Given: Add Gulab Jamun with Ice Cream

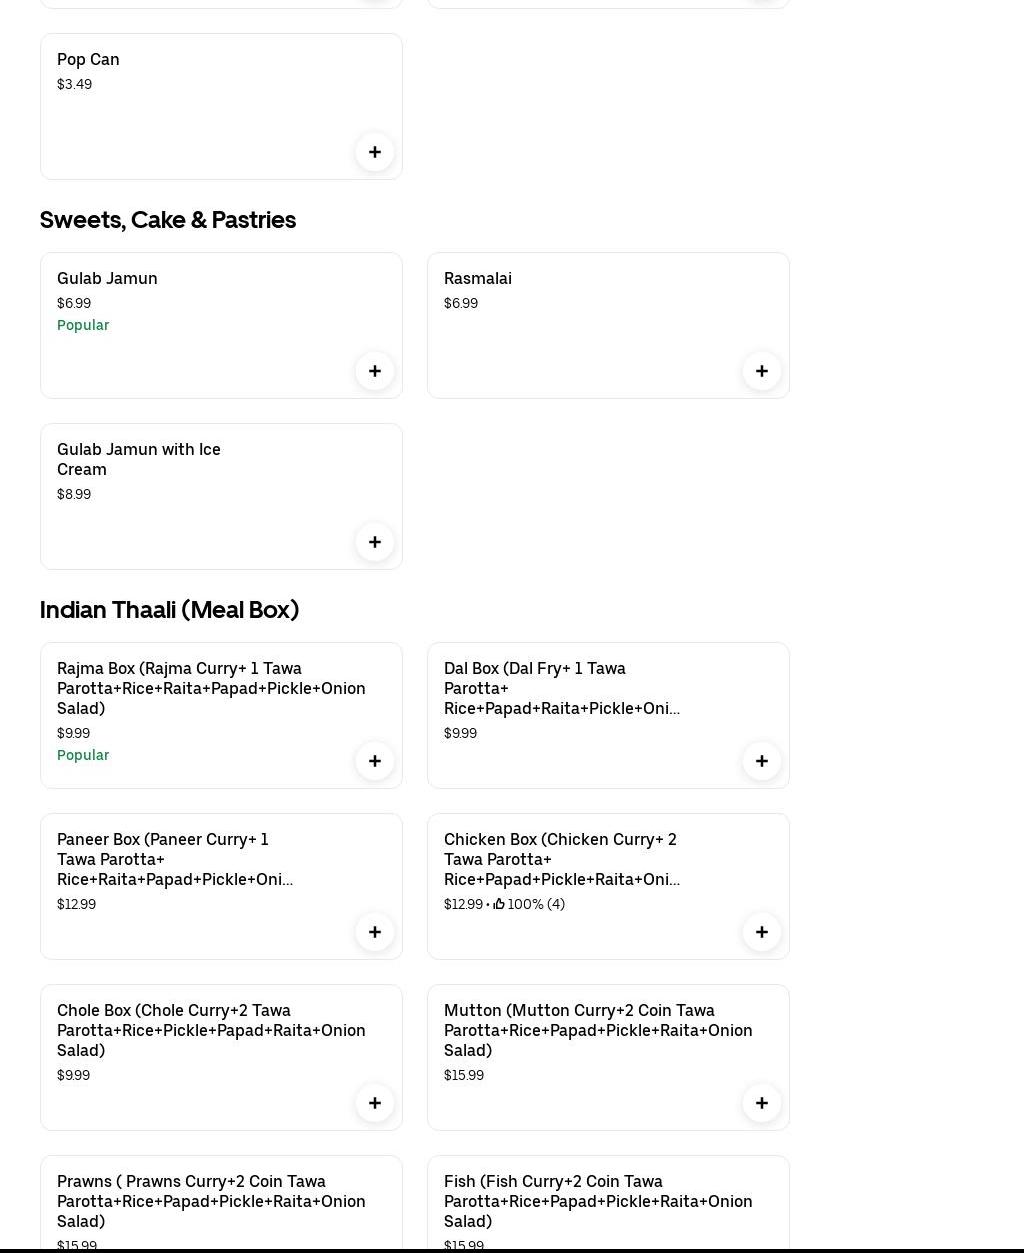Looking at the screenshot, I should click(x=374, y=542).
